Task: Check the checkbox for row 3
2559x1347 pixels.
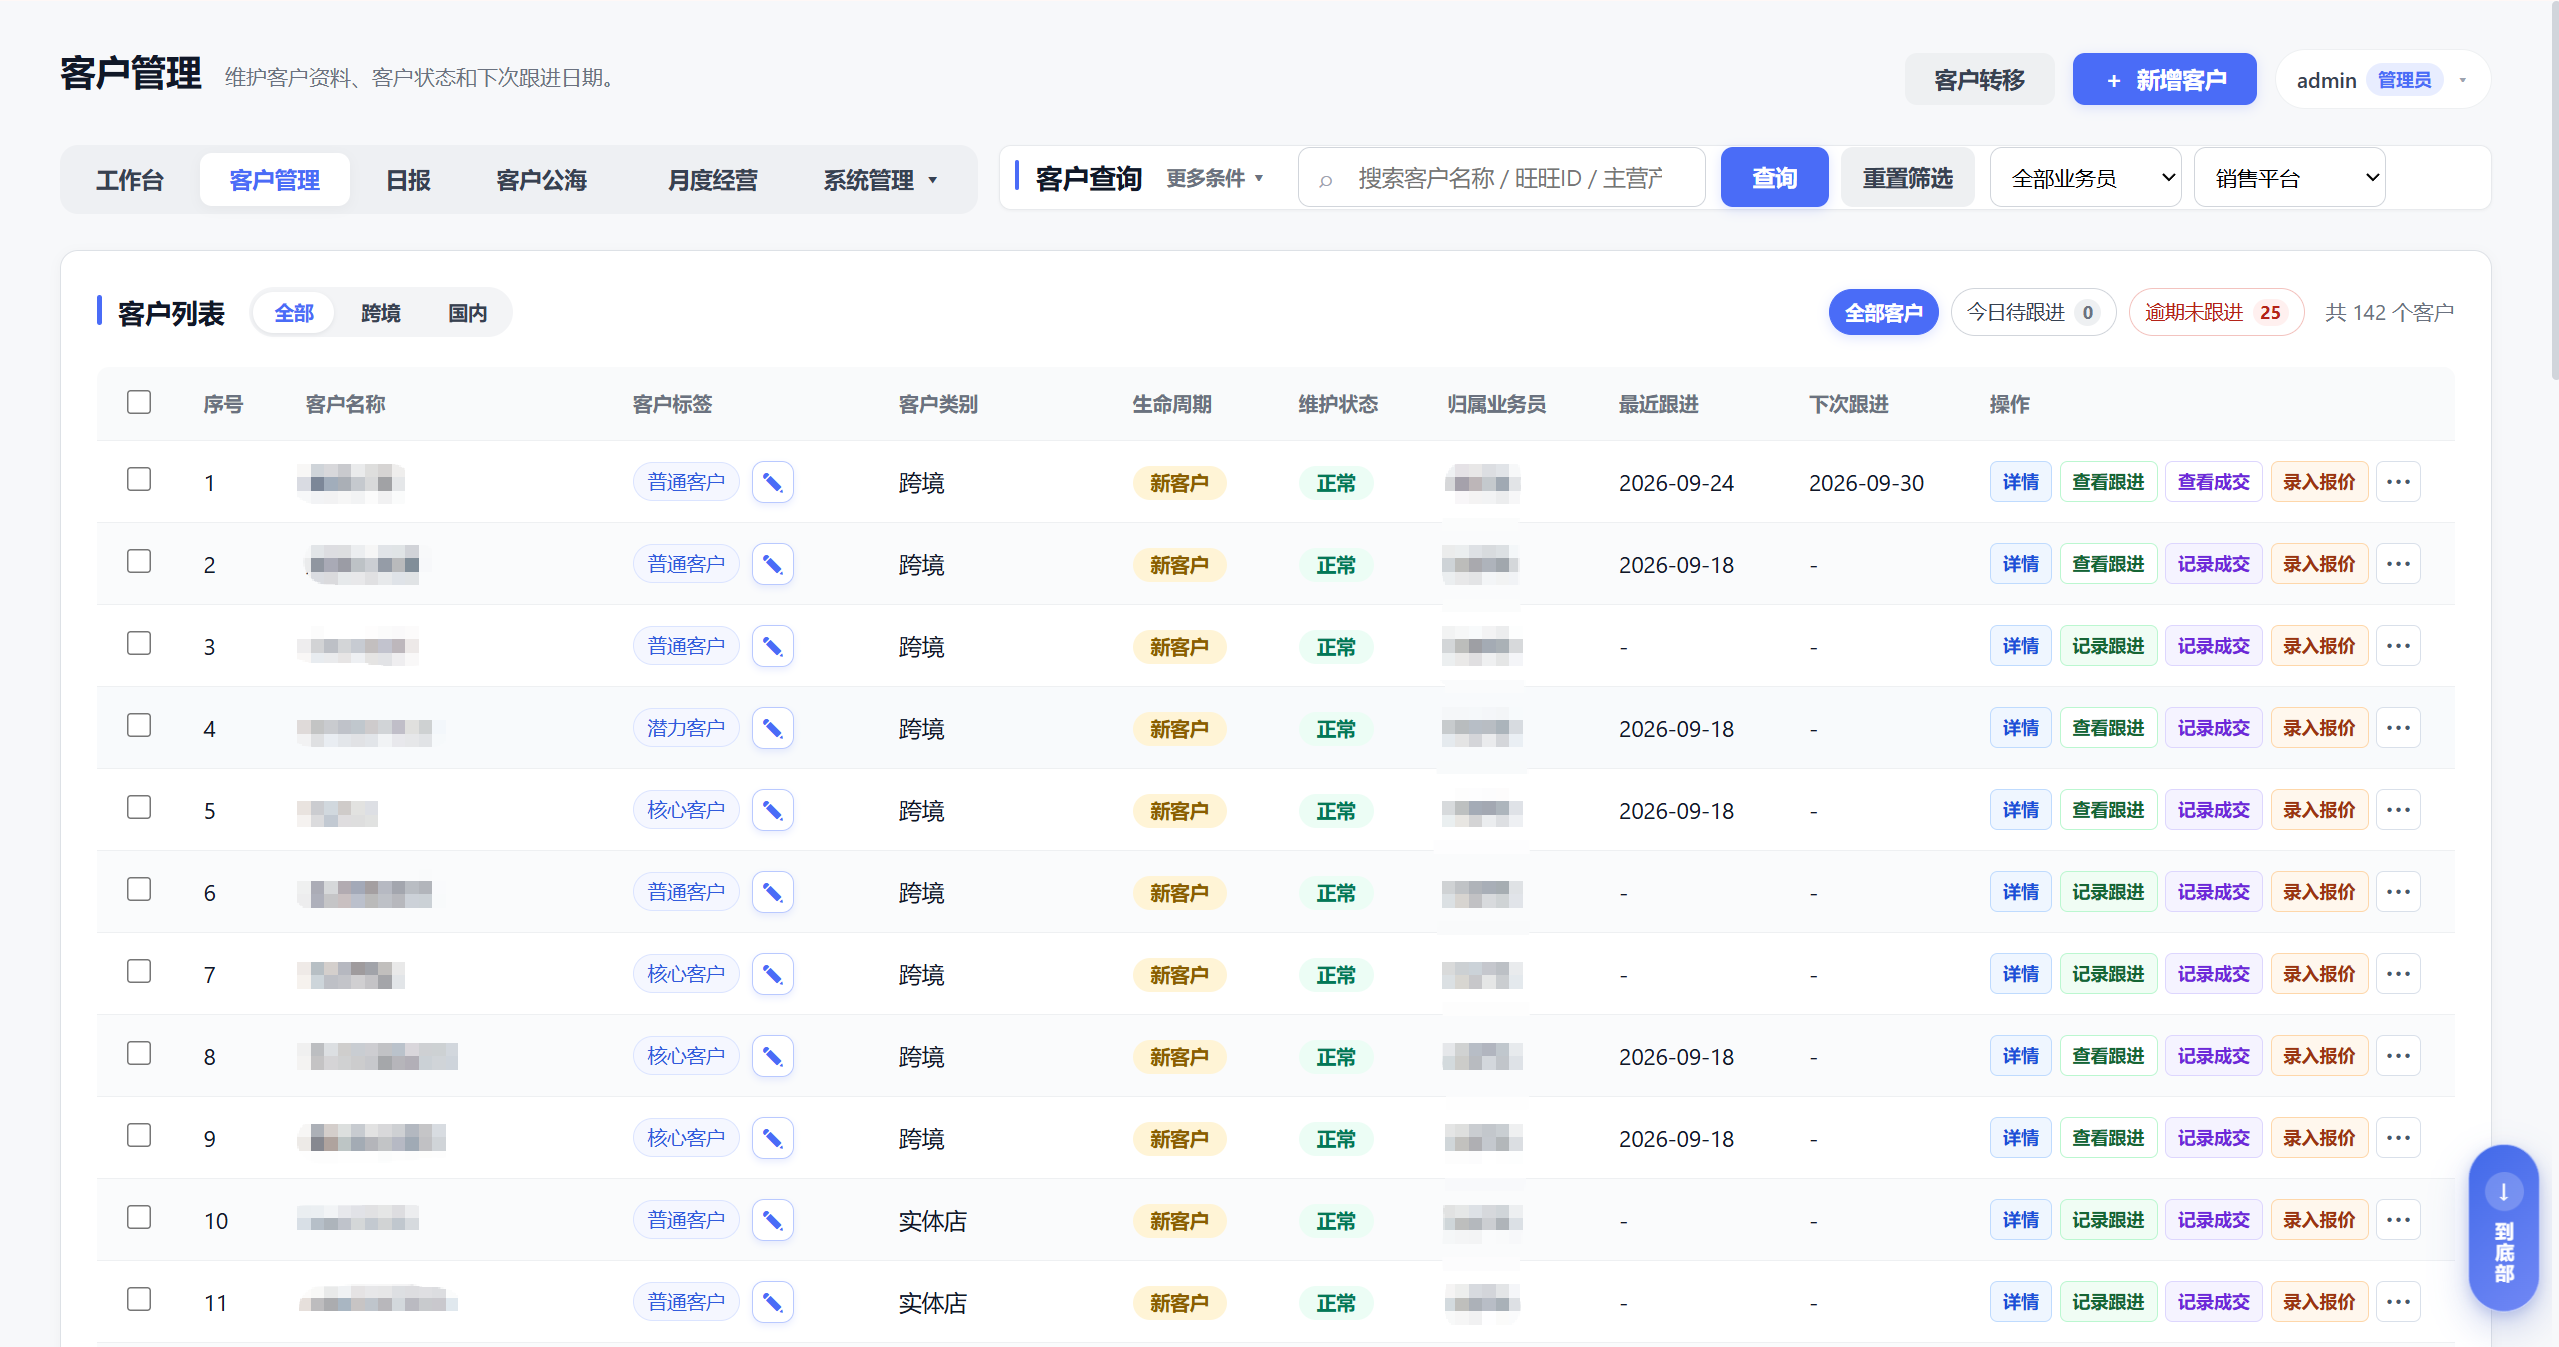Action: point(139,643)
